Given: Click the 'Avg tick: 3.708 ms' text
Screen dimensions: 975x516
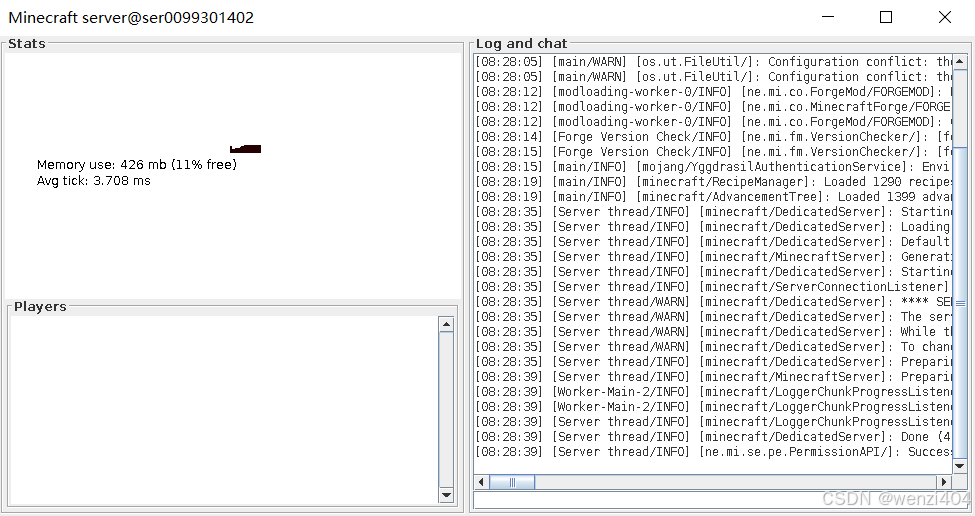Looking at the screenshot, I should [93, 181].
